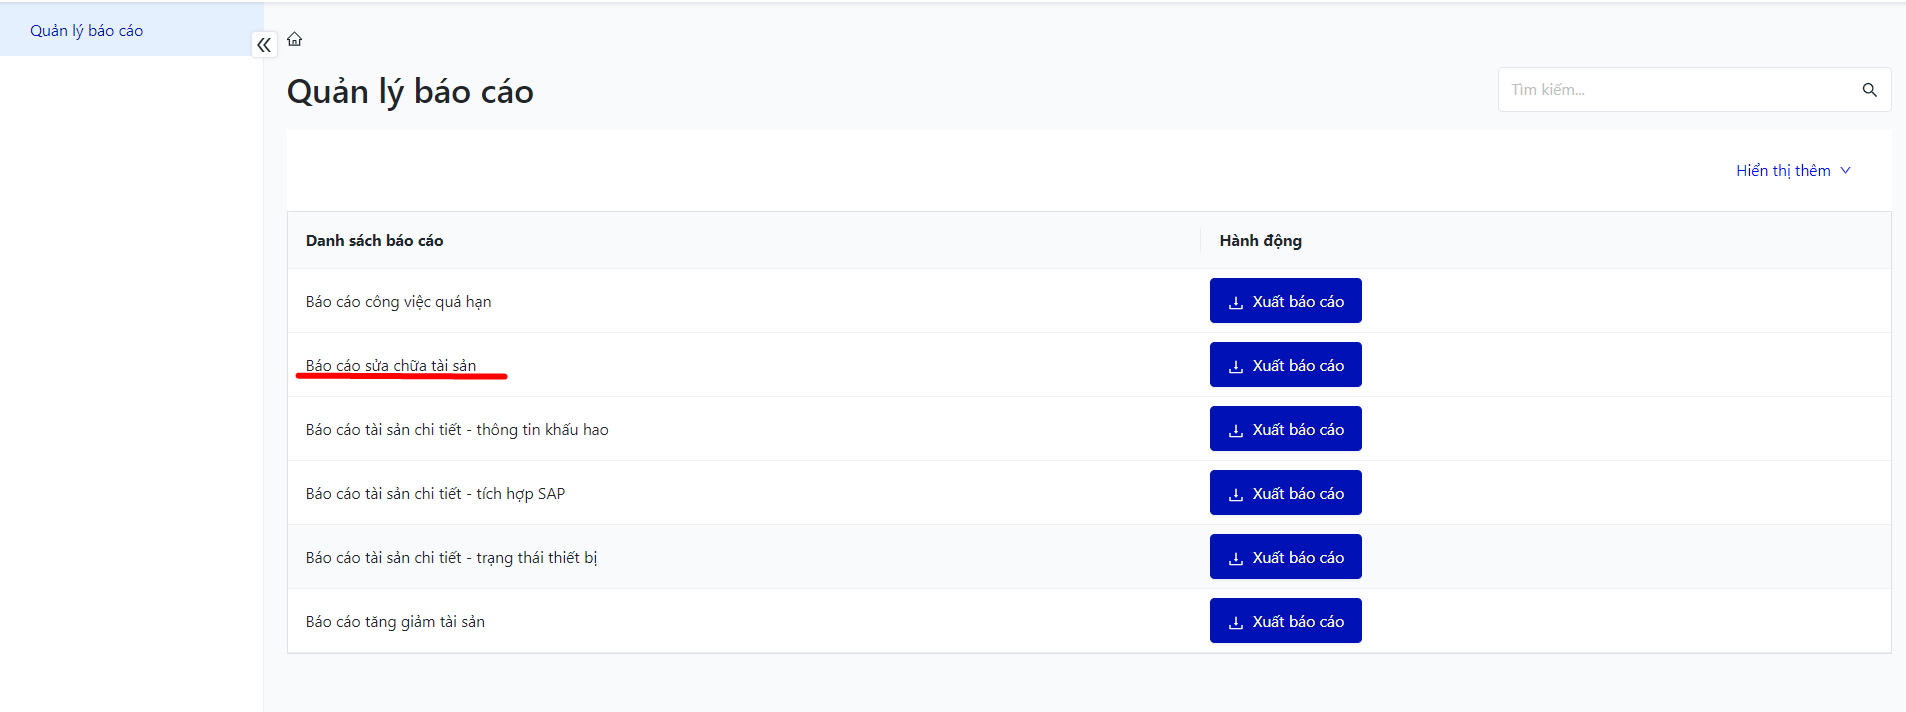Select the Báo cáo sửa chữa tài sản row
This screenshot has height=712, width=1906.
coord(391,366)
